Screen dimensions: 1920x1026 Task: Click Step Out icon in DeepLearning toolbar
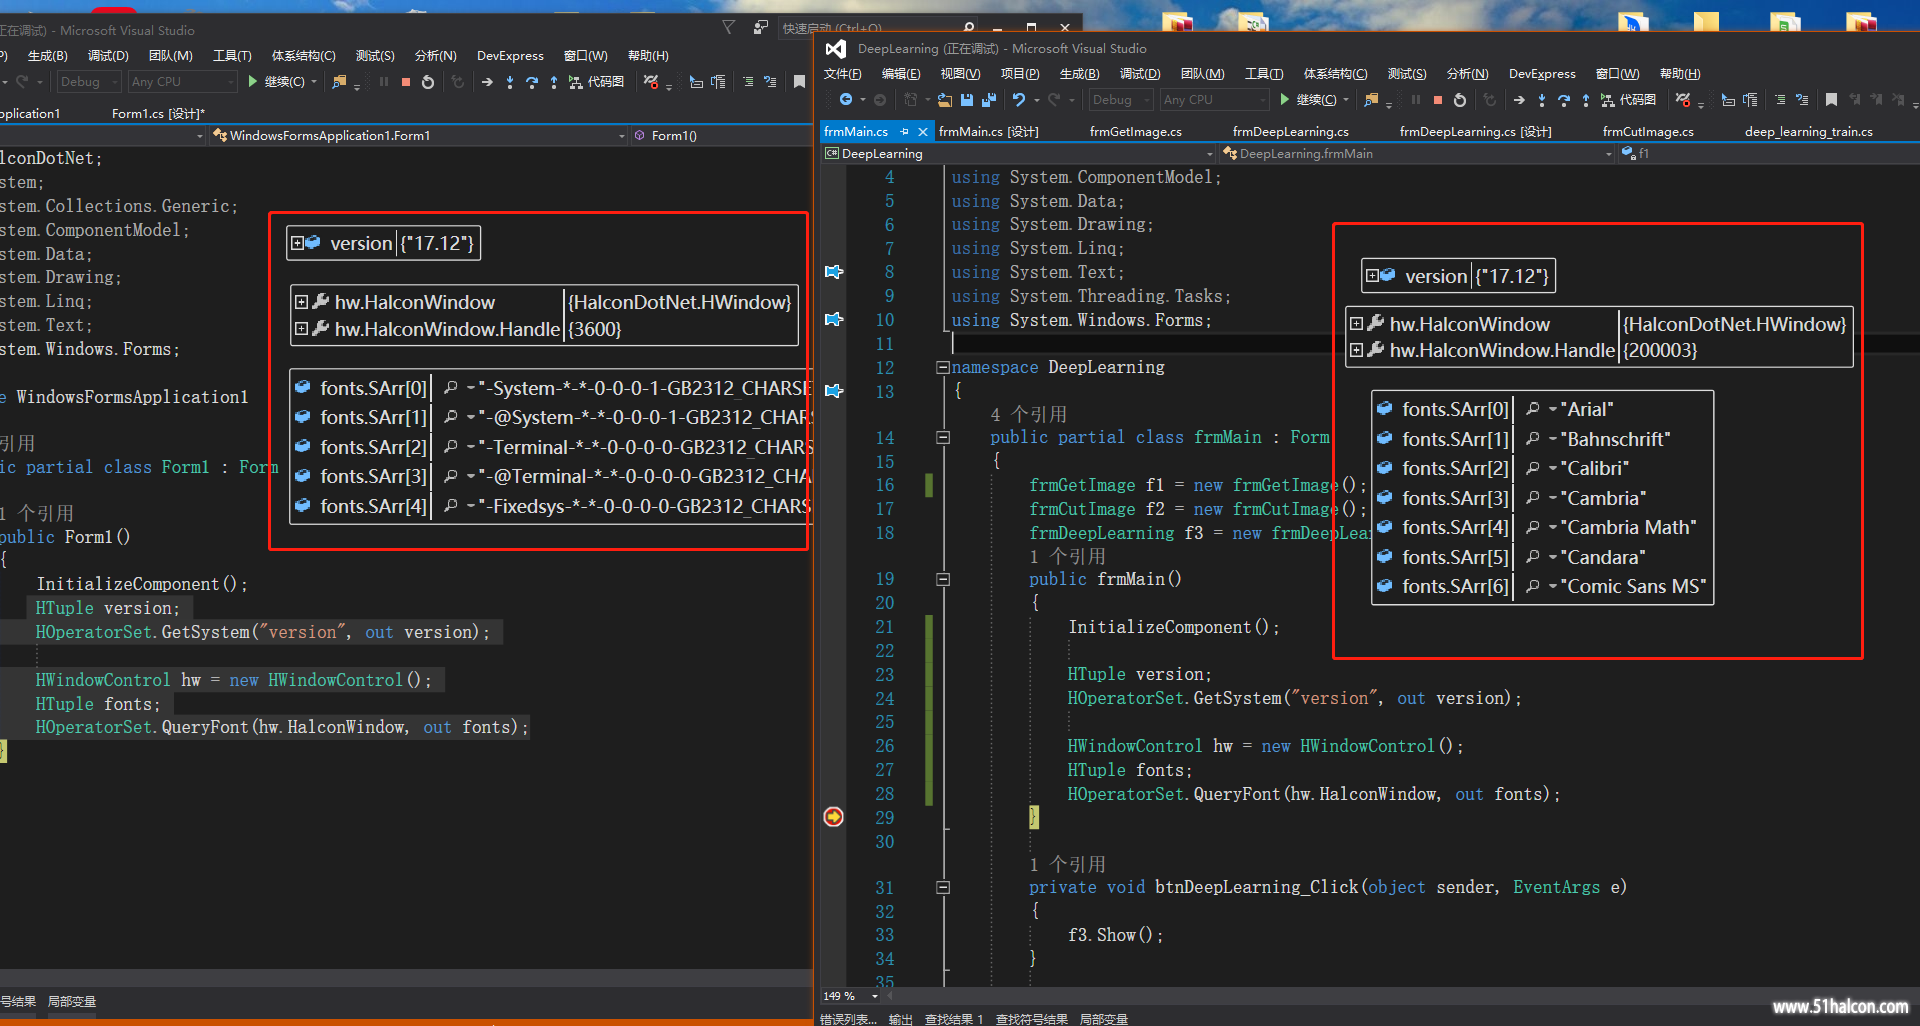tap(1586, 100)
